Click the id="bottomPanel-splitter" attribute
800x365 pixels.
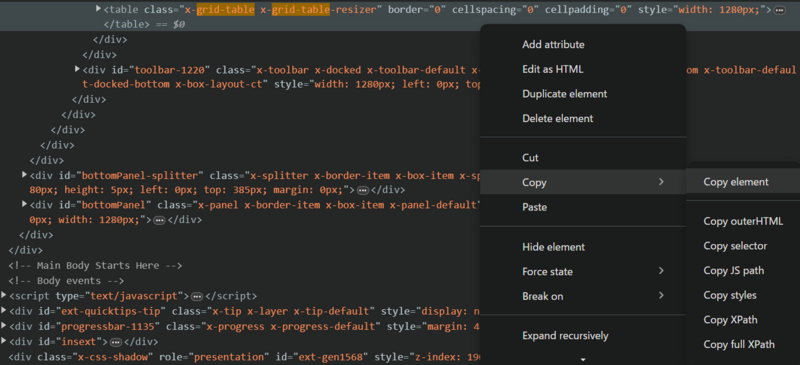(131, 176)
